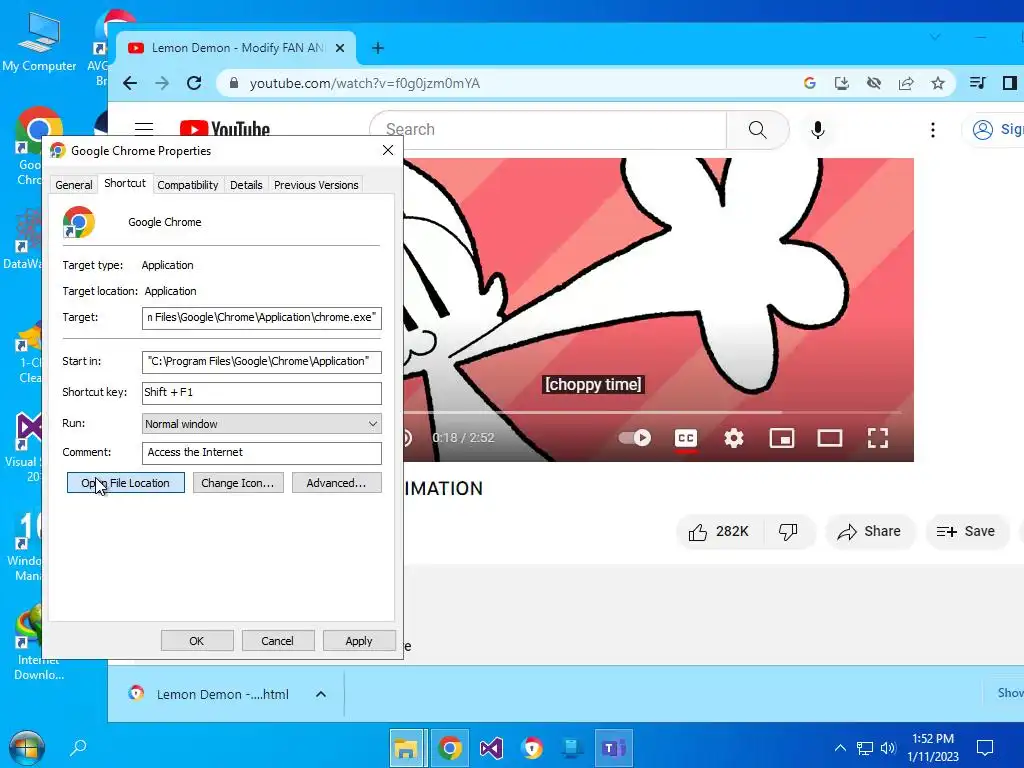The image size is (1024, 768).
Task: Save the video to a playlist
Action: point(966,532)
